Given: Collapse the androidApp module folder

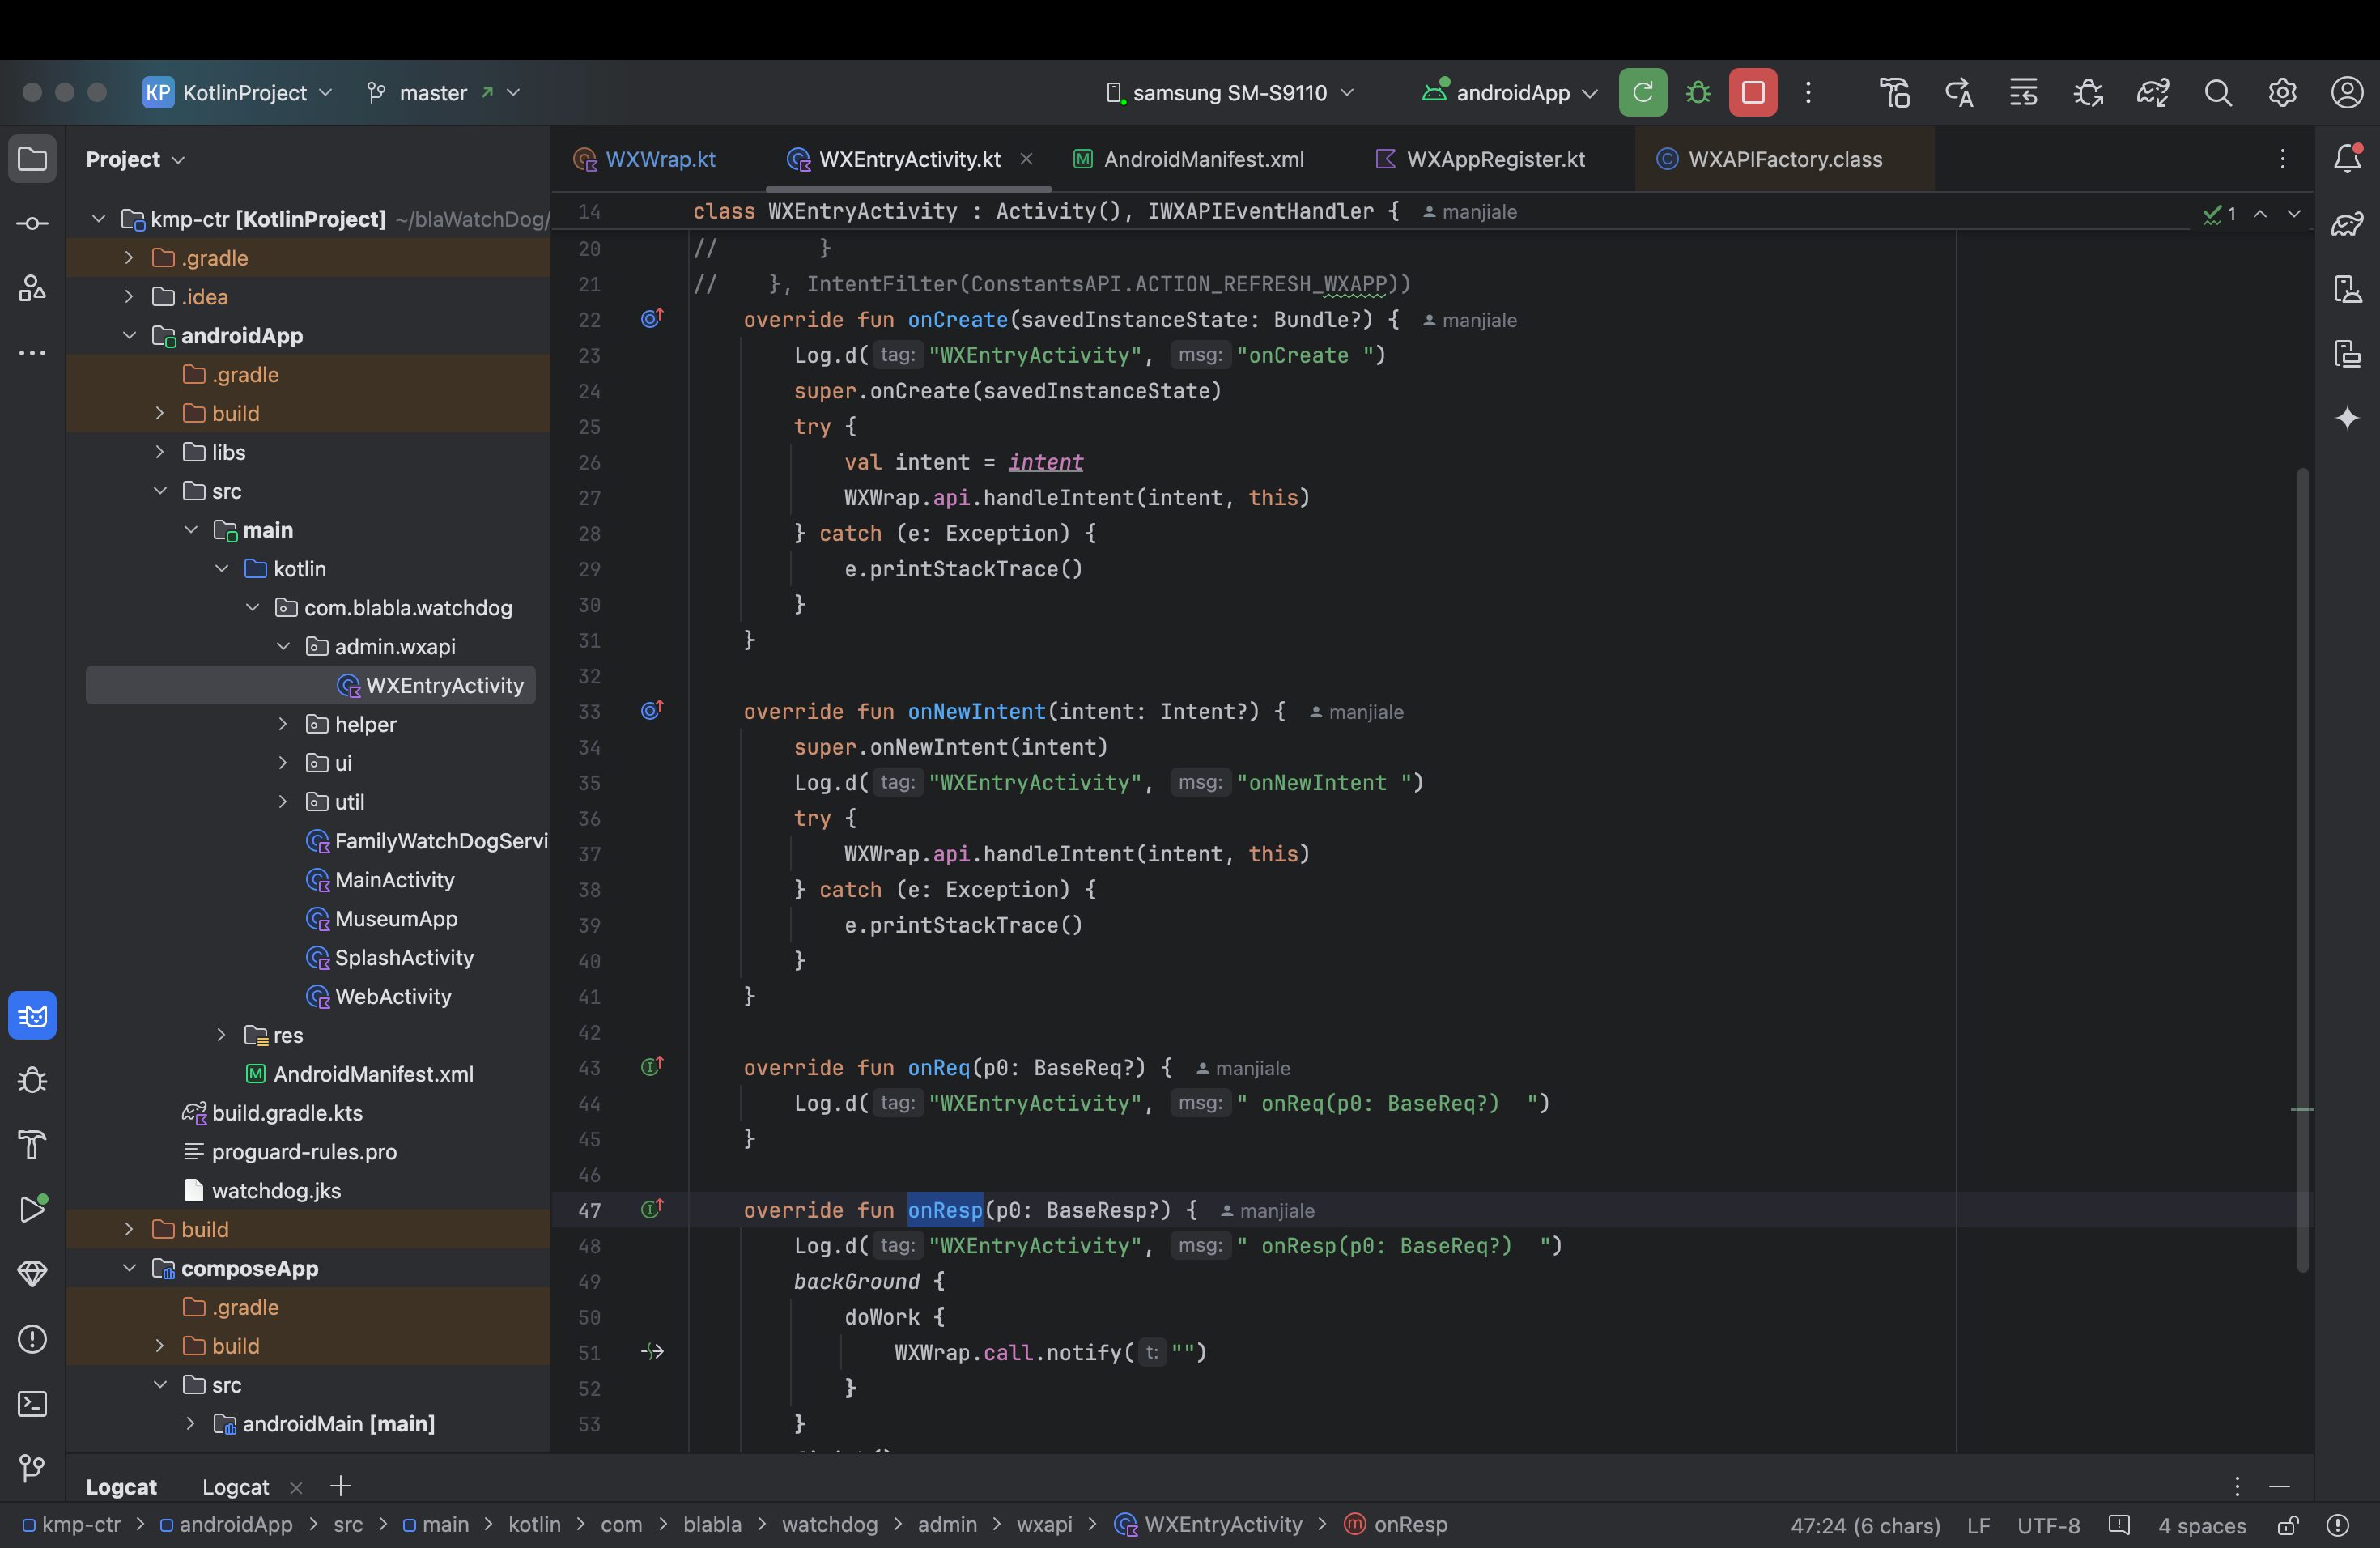Looking at the screenshot, I should pyautogui.click(x=129, y=336).
